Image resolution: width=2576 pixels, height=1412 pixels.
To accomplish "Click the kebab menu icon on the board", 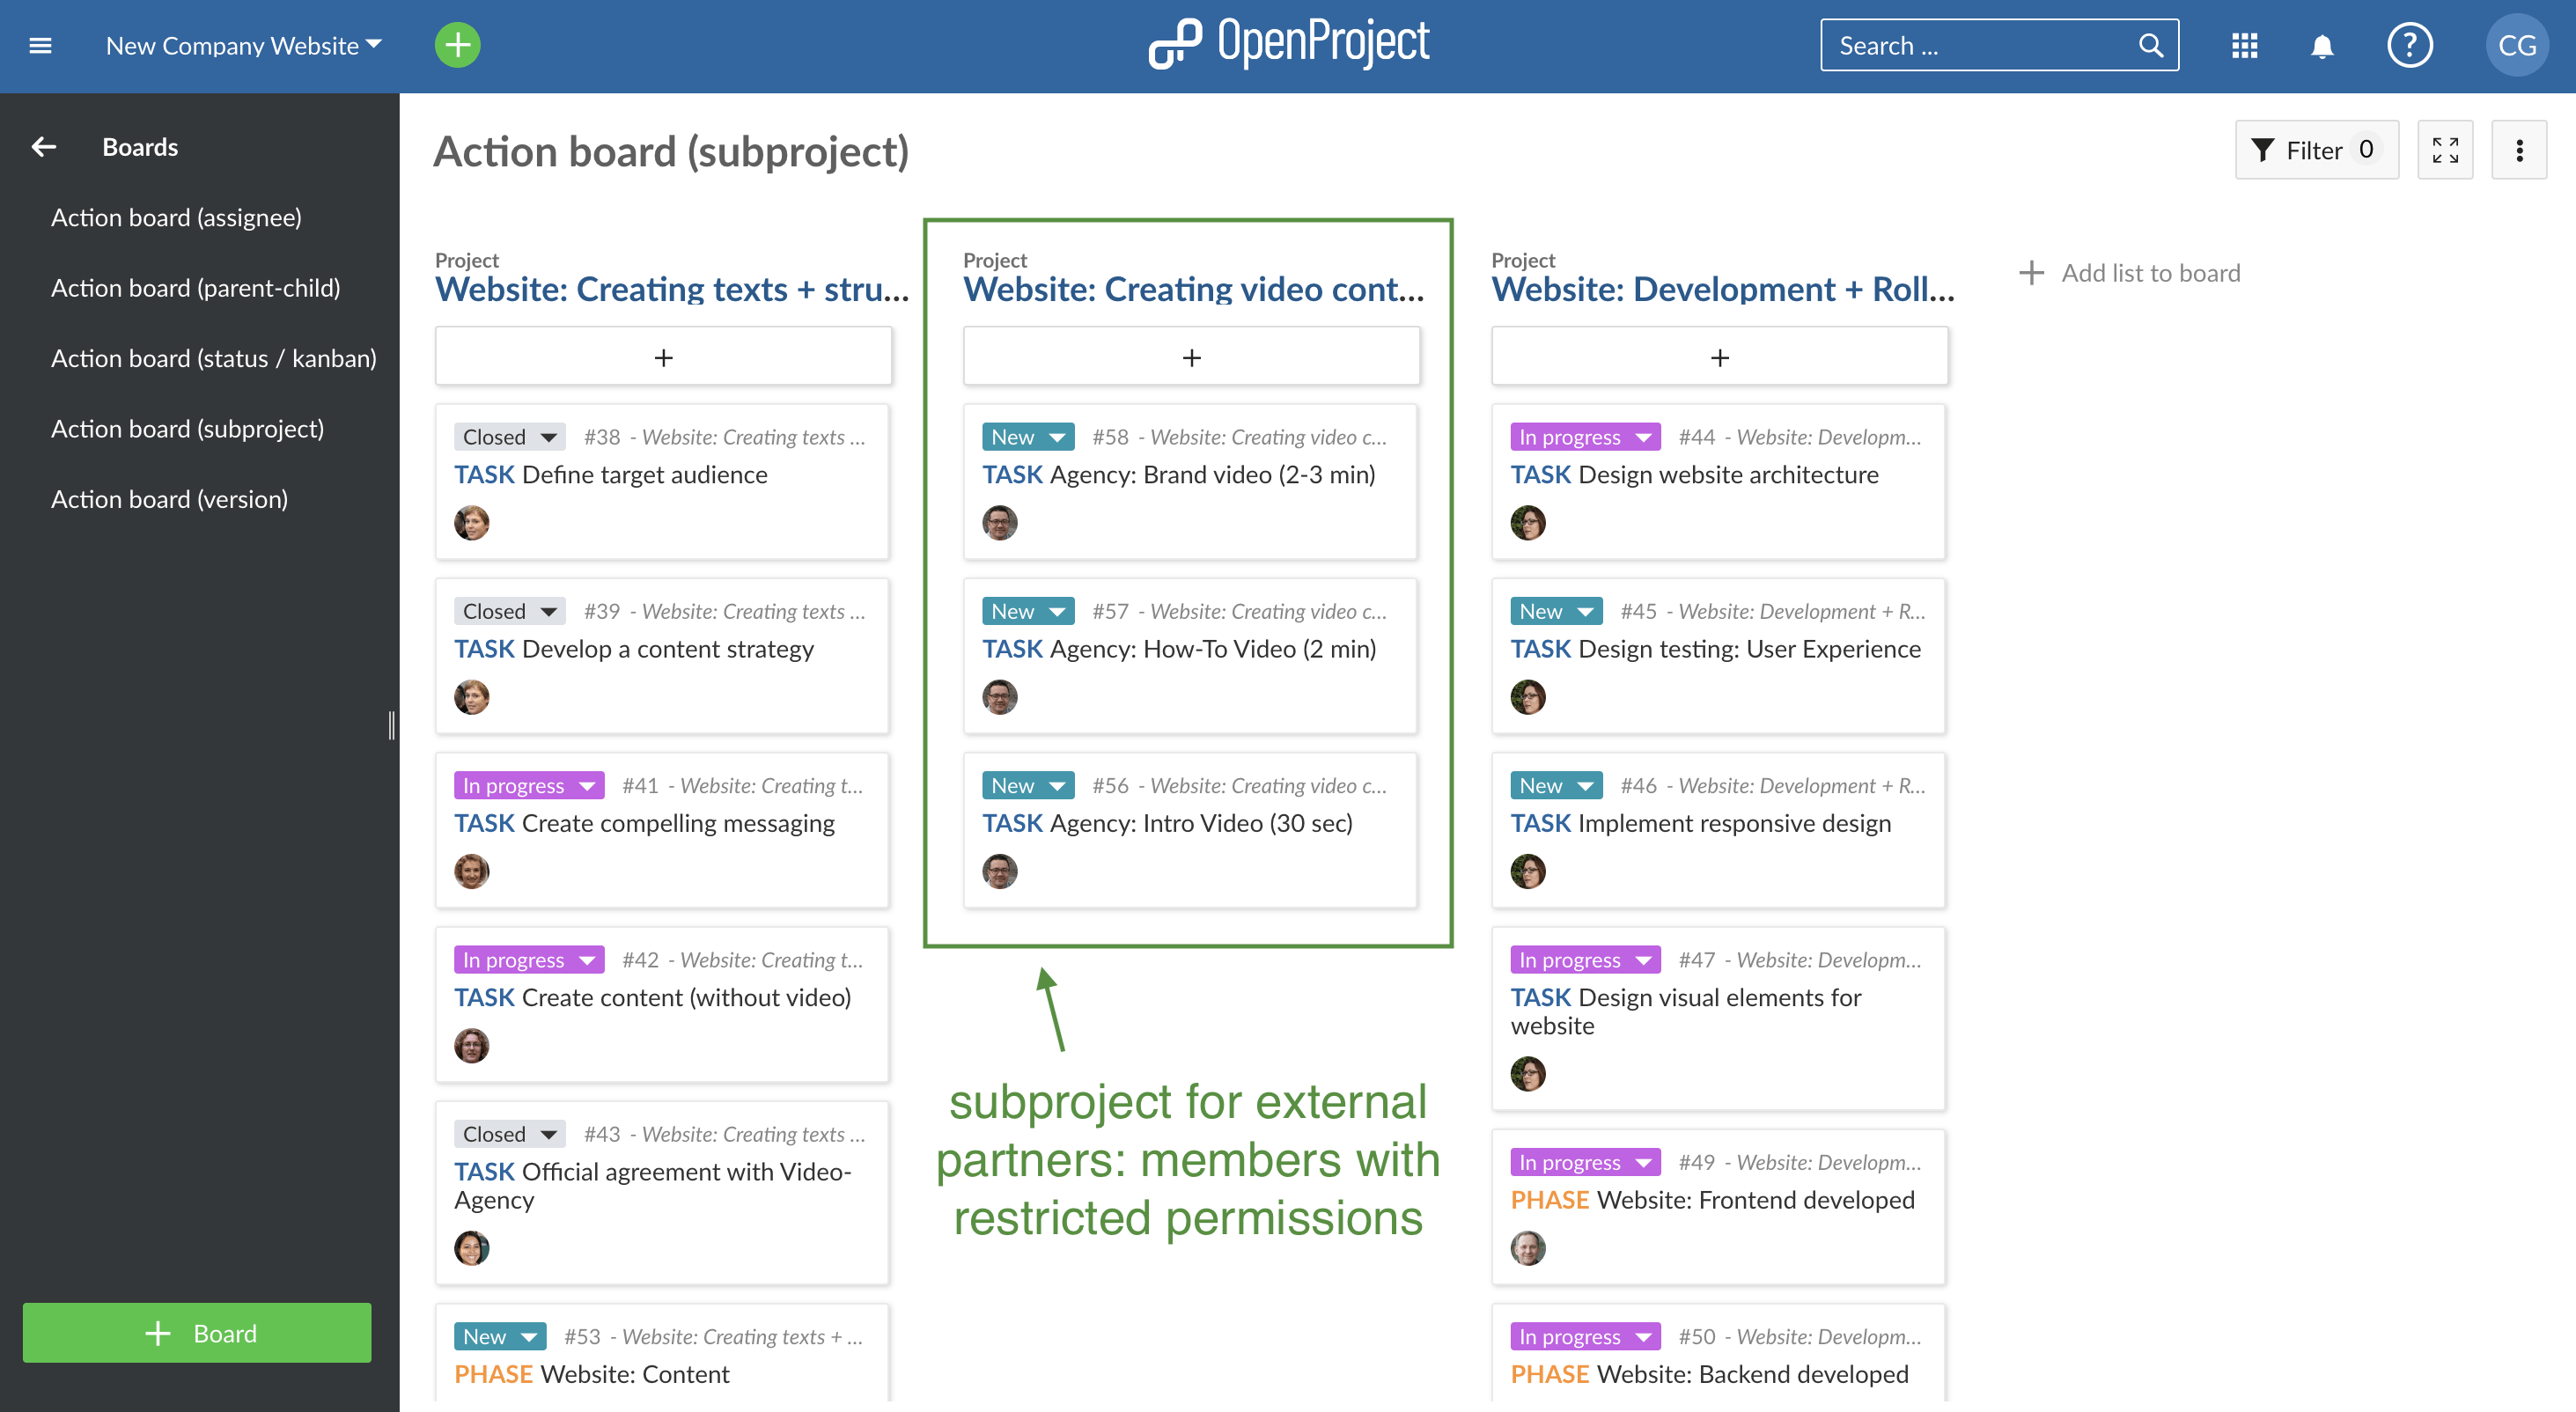I will pyautogui.click(x=2522, y=150).
